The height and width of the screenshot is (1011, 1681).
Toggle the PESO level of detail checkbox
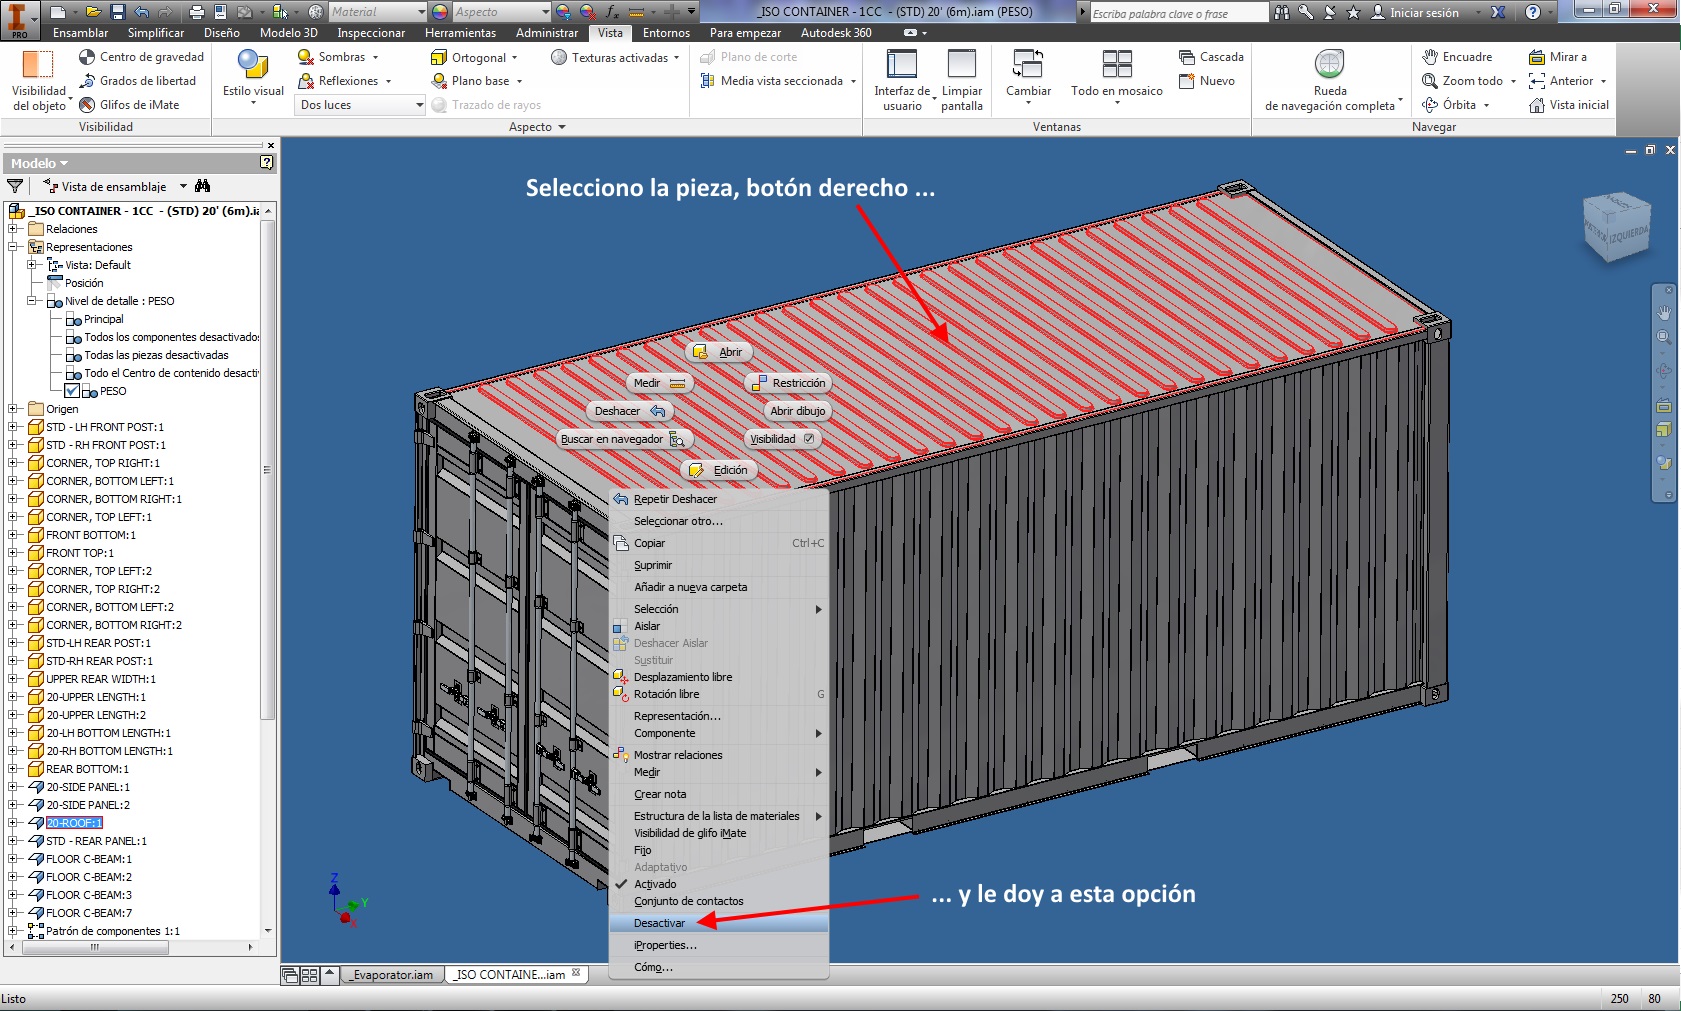(72, 391)
